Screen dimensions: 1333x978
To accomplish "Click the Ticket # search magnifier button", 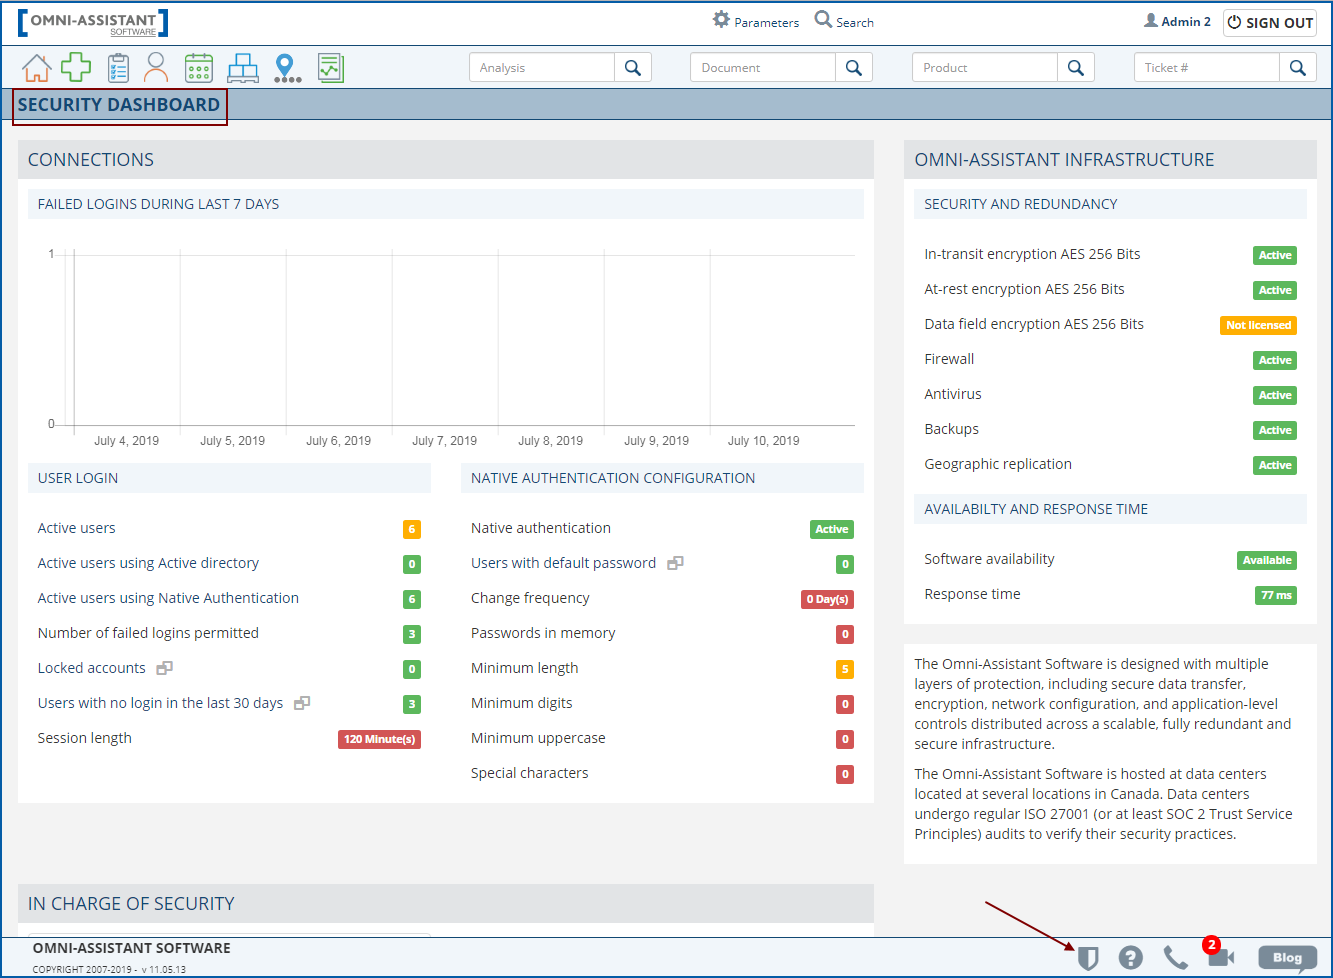I will pos(1298,67).
